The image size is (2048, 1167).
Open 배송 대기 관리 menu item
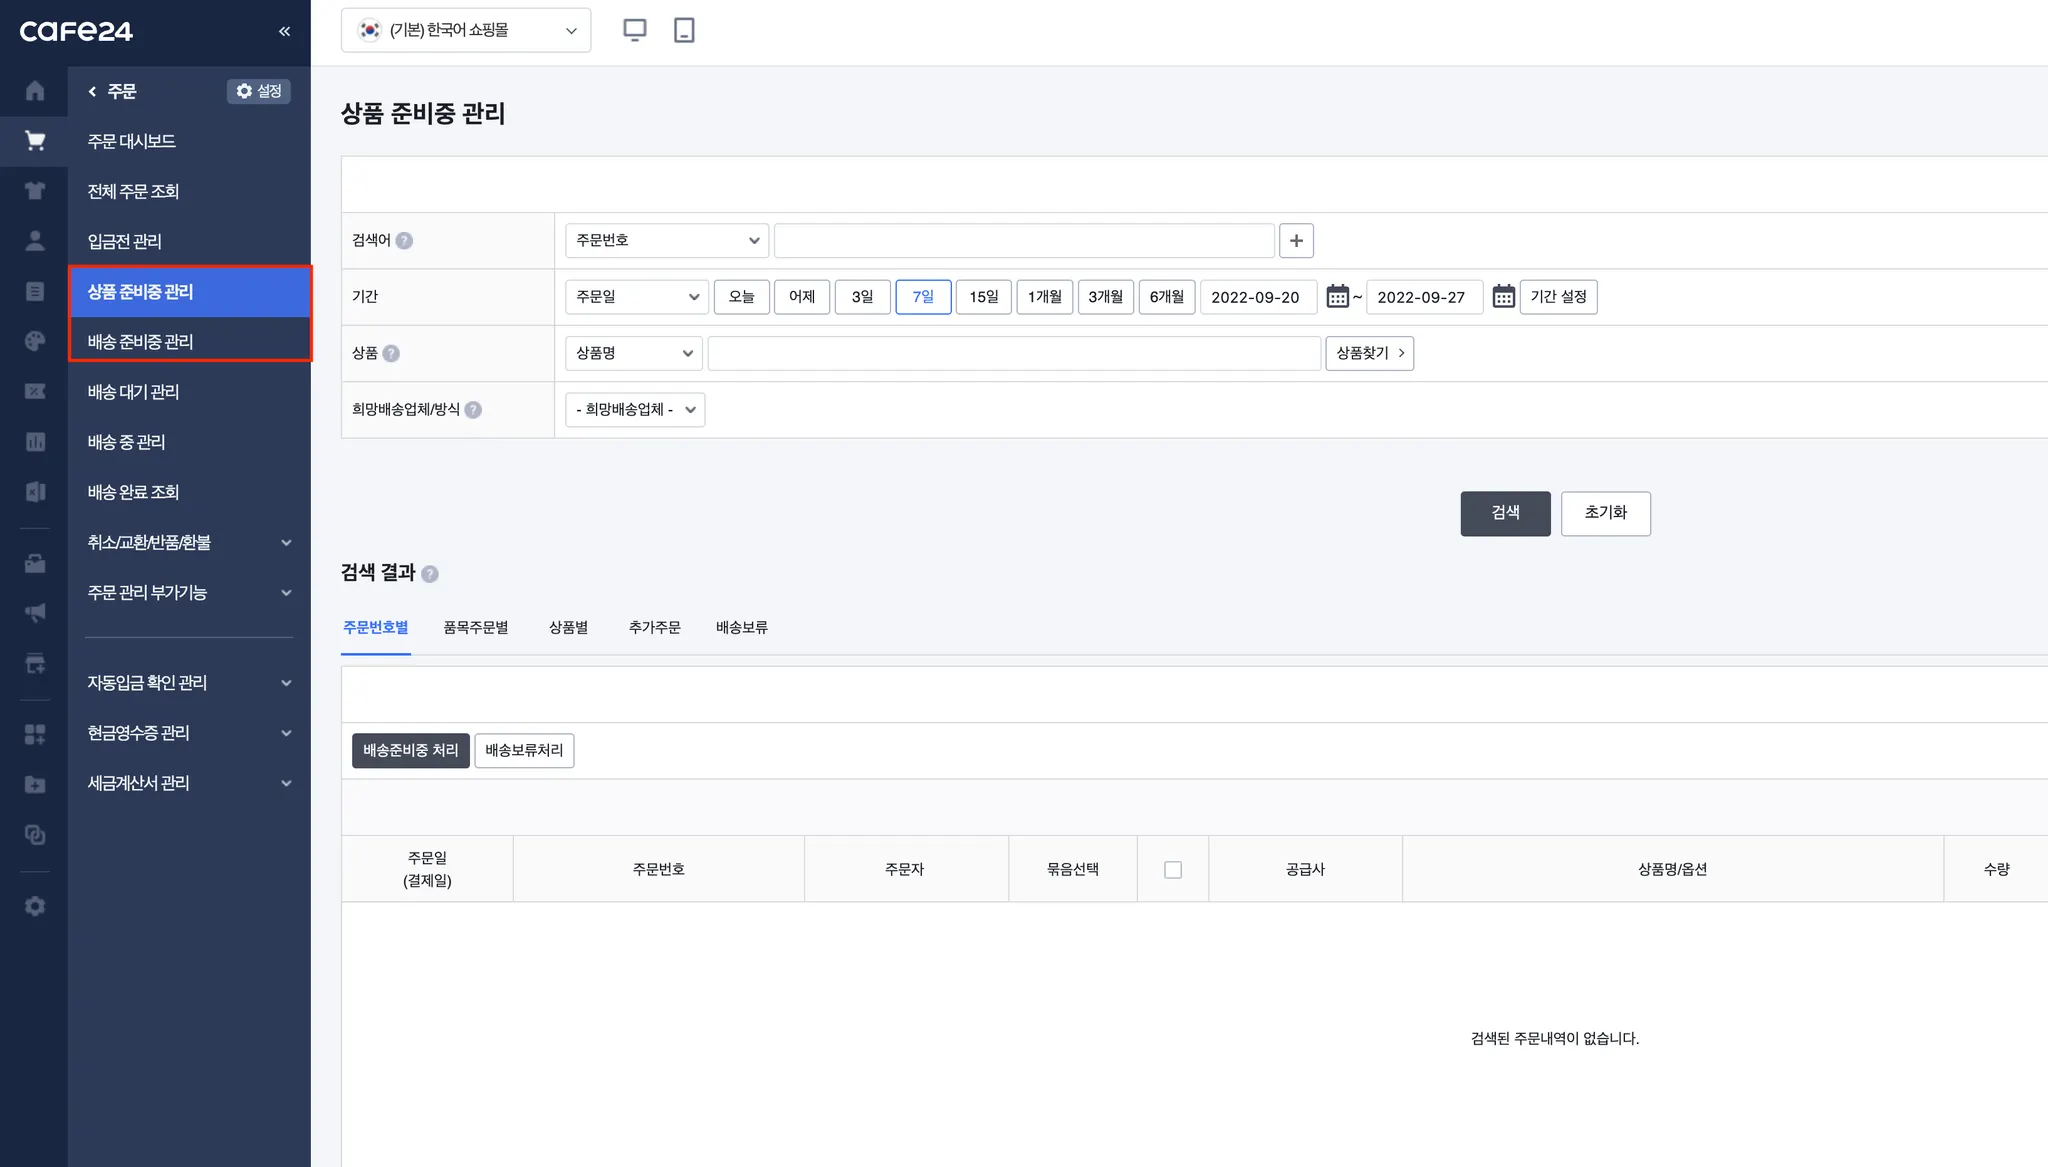click(x=133, y=392)
